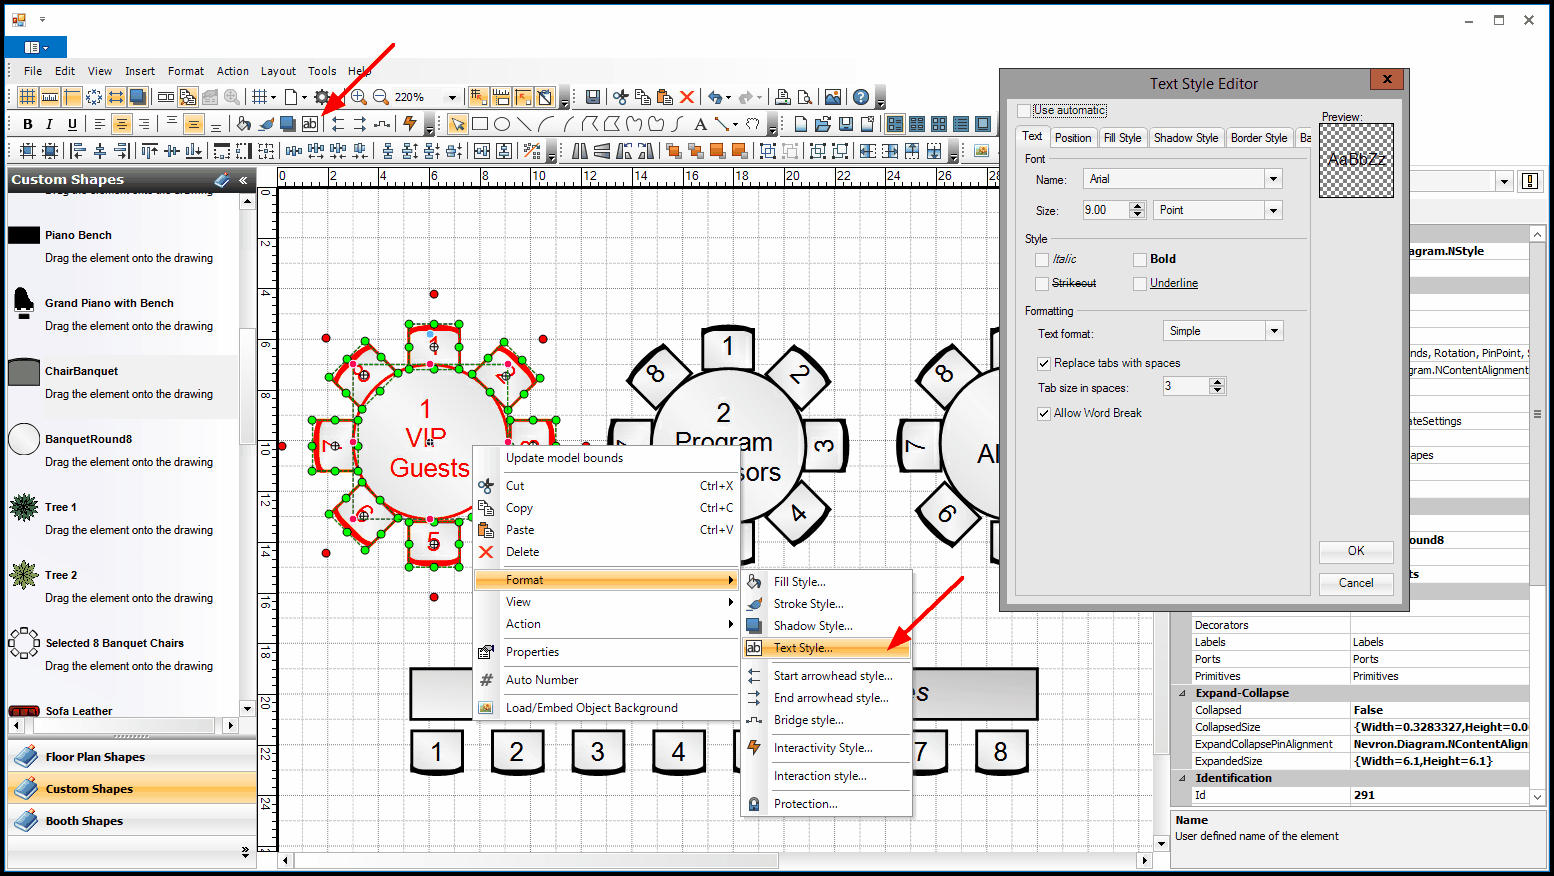The image size is (1554, 876).
Task: Select the Pan hand tool
Action: [752, 124]
